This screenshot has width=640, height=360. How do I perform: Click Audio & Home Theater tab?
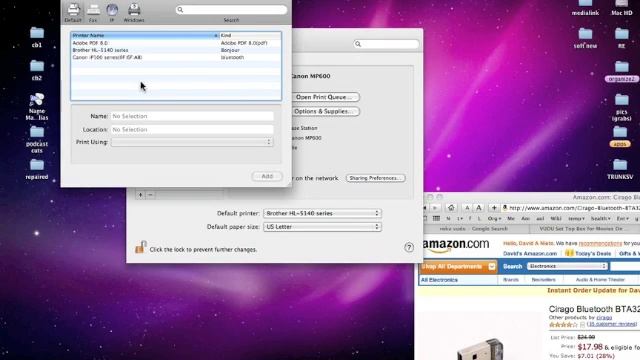(600, 280)
